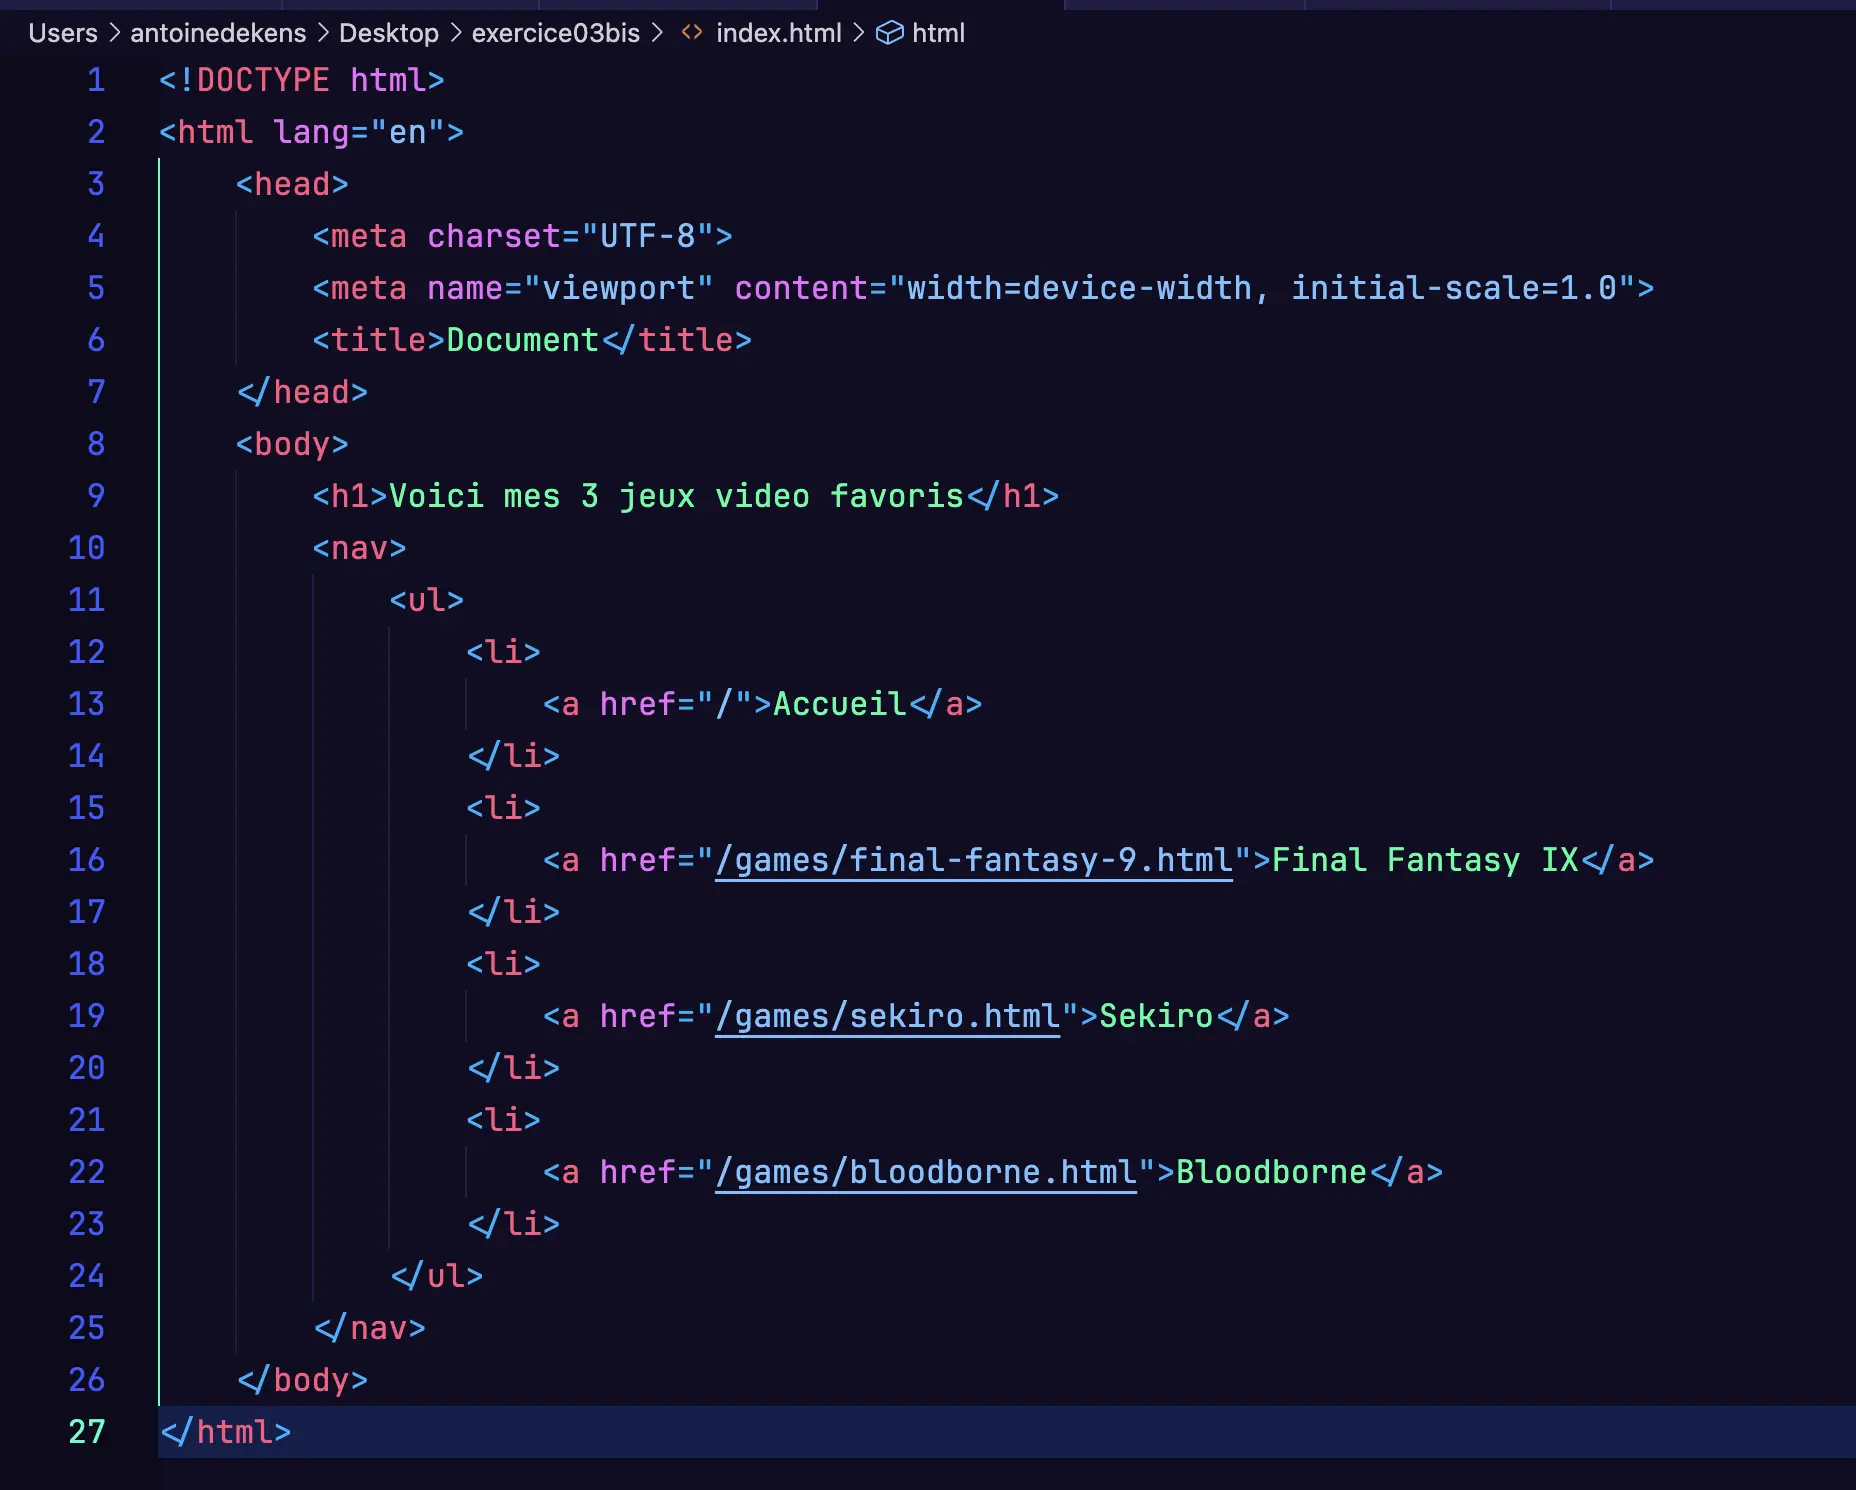Click the opening ul tag
The height and width of the screenshot is (1490, 1856).
(x=426, y=600)
